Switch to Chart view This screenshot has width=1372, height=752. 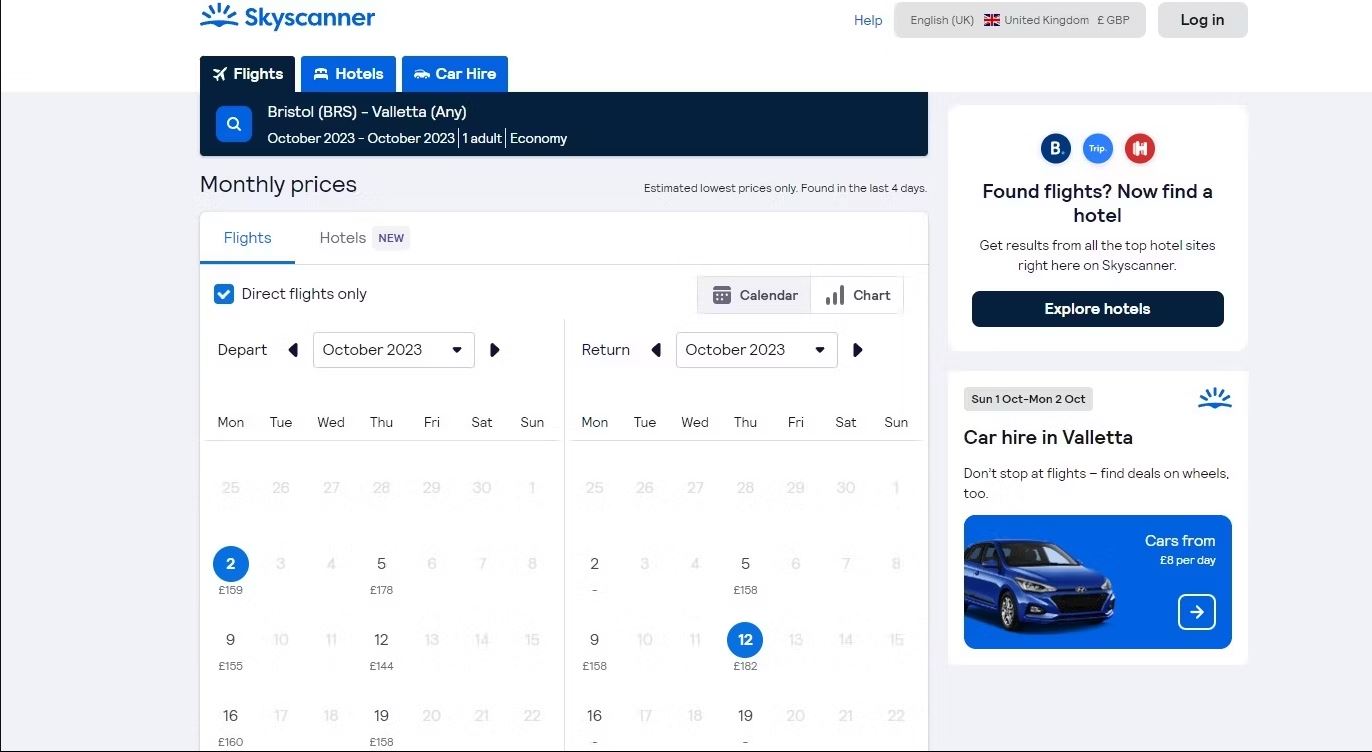tap(857, 295)
